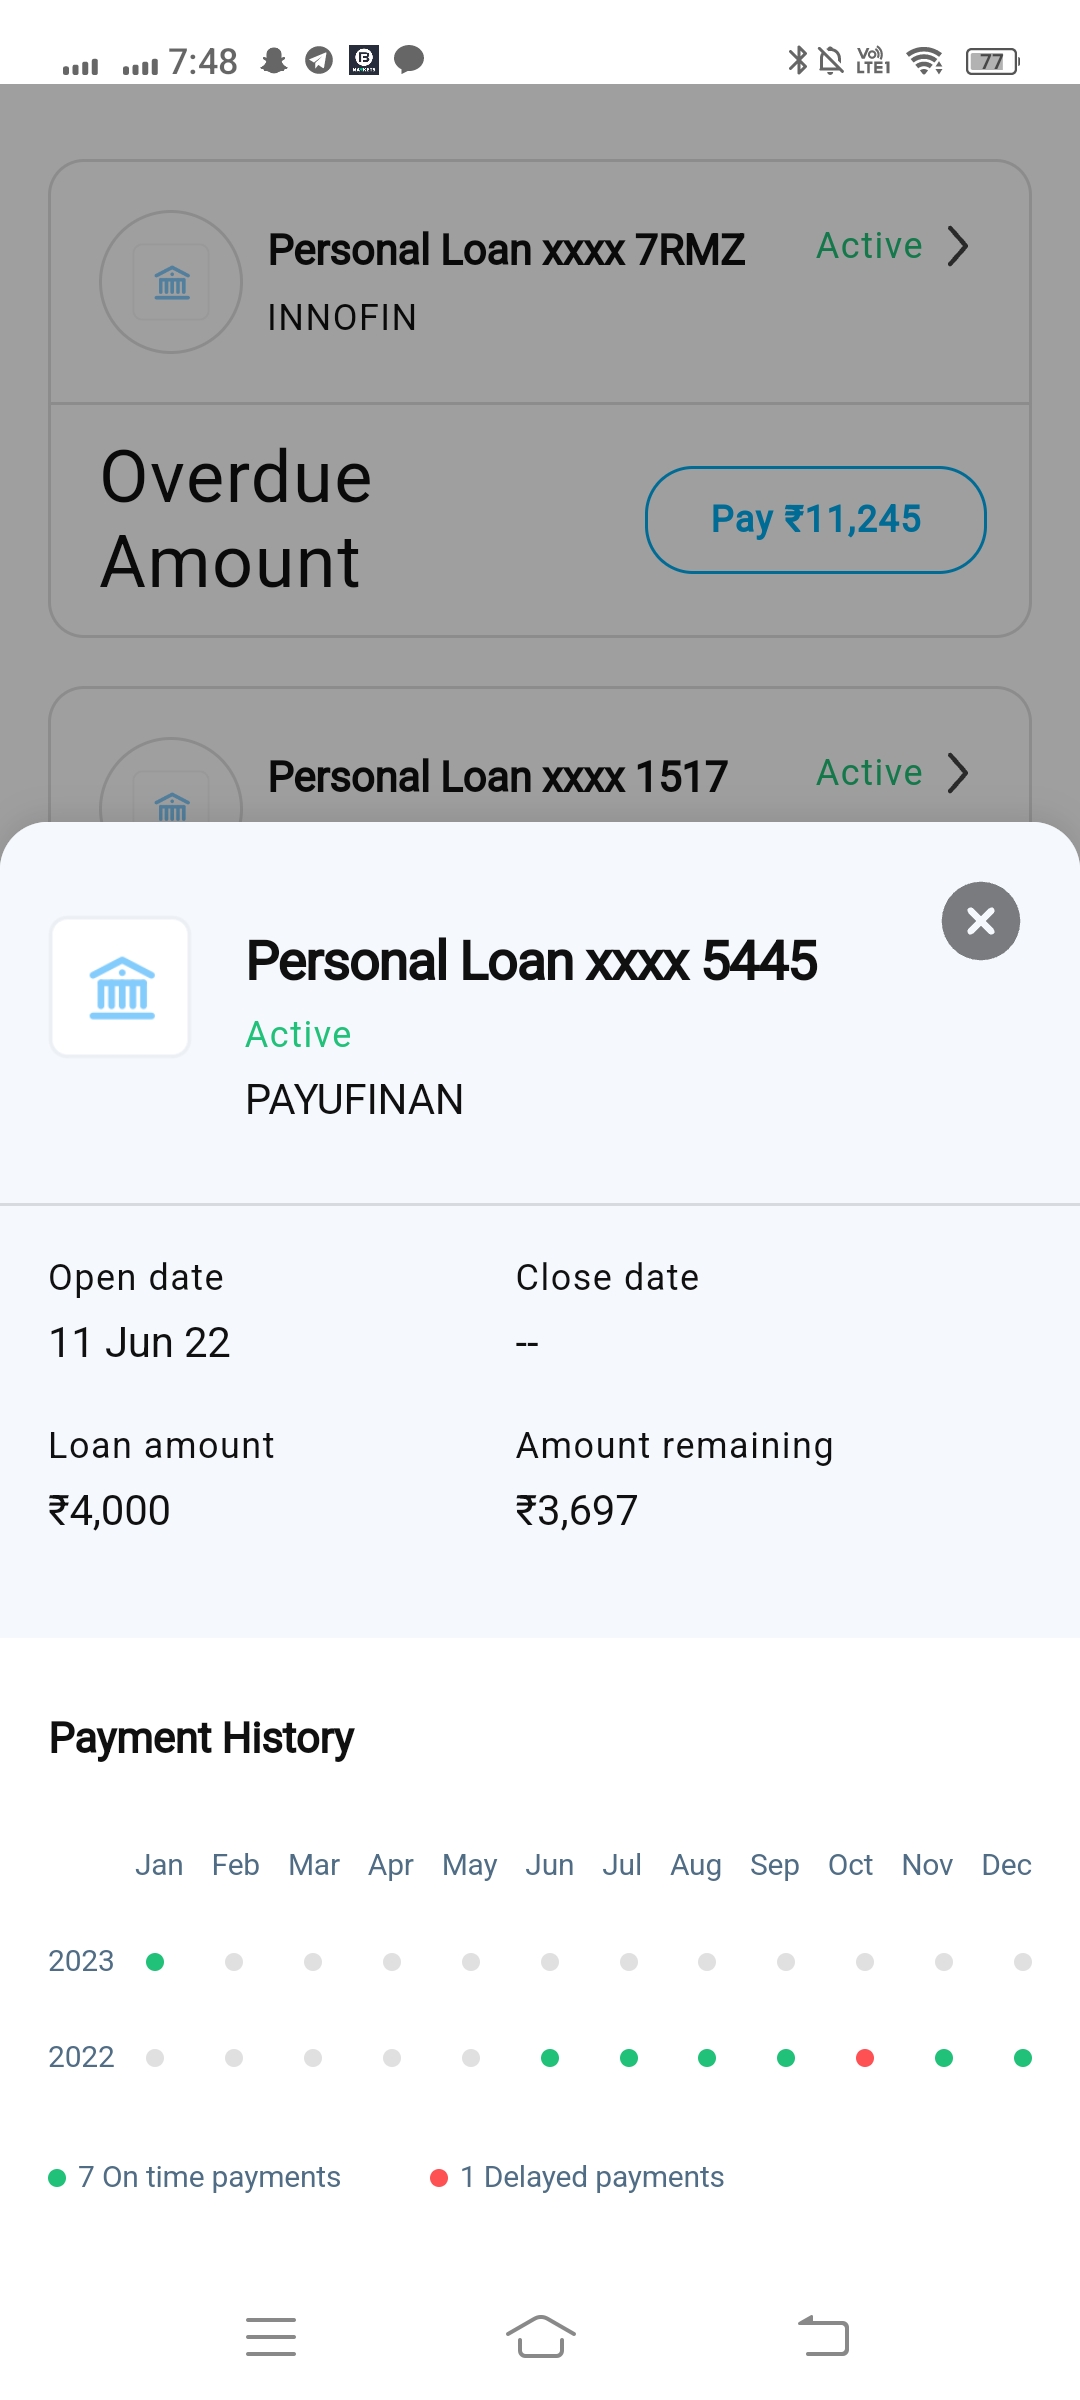Tap the Android home navigation icon
This screenshot has width=1080, height=2400.
540,2337
